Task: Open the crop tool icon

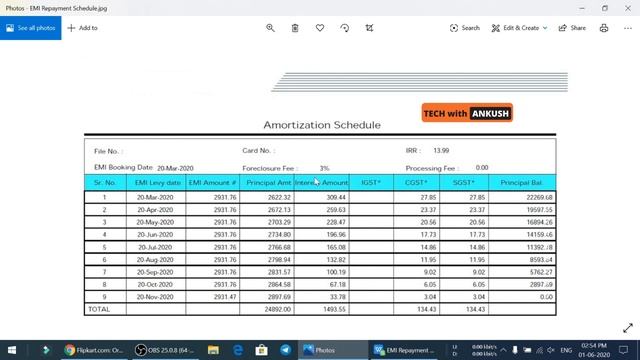Action: coord(369,28)
